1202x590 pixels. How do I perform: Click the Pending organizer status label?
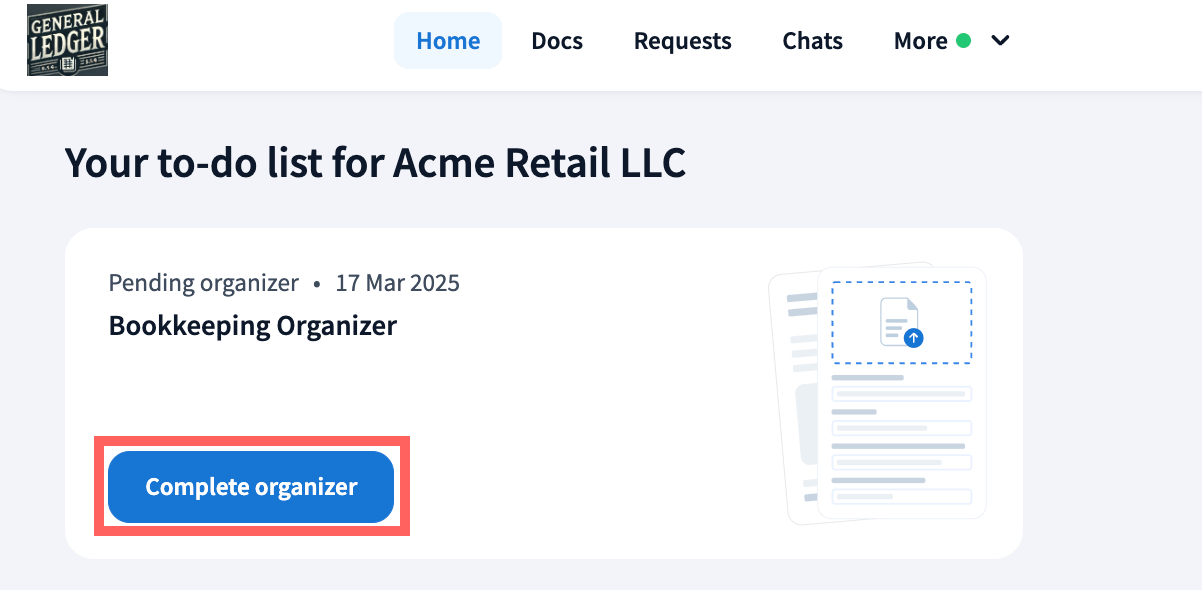tap(203, 283)
